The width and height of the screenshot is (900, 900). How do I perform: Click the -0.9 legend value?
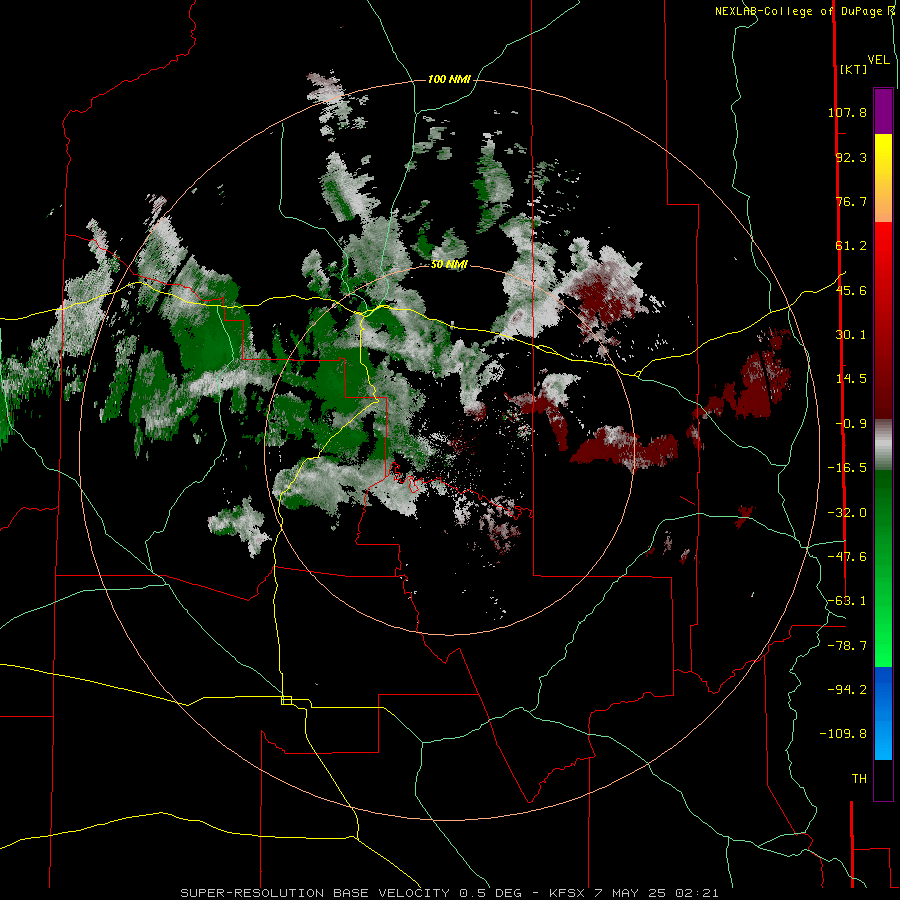(x=851, y=424)
